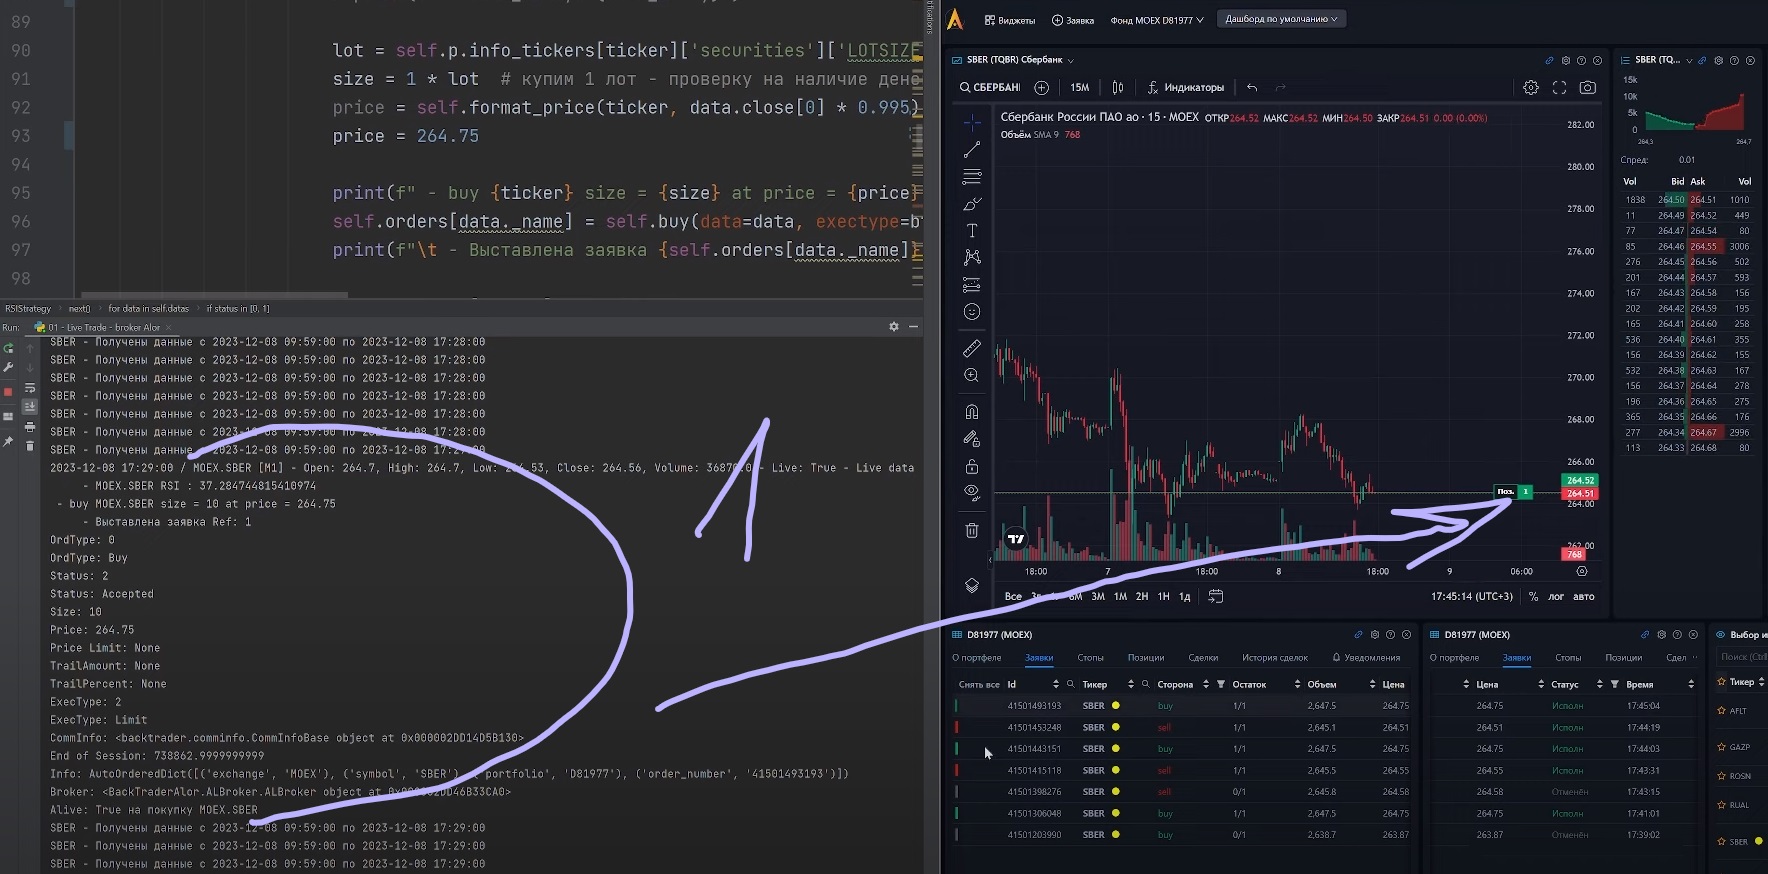Open the forecast and measure tools
The image size is (1768, 874).
[x=971, y=284]
